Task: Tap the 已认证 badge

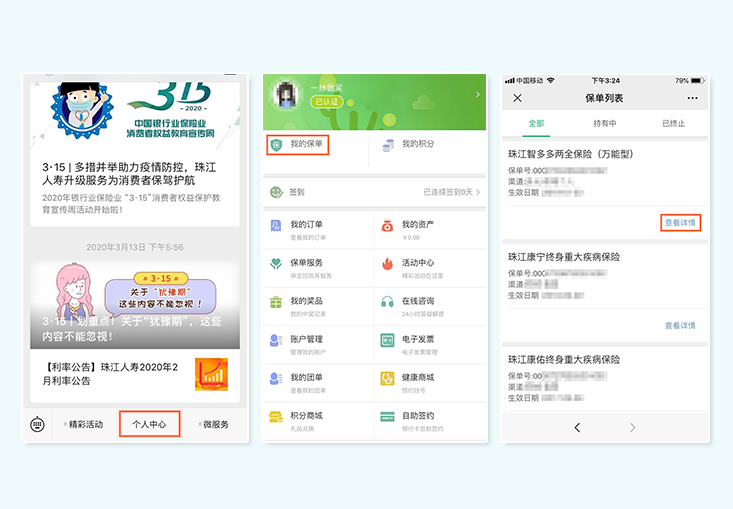Action: point(326,101)
